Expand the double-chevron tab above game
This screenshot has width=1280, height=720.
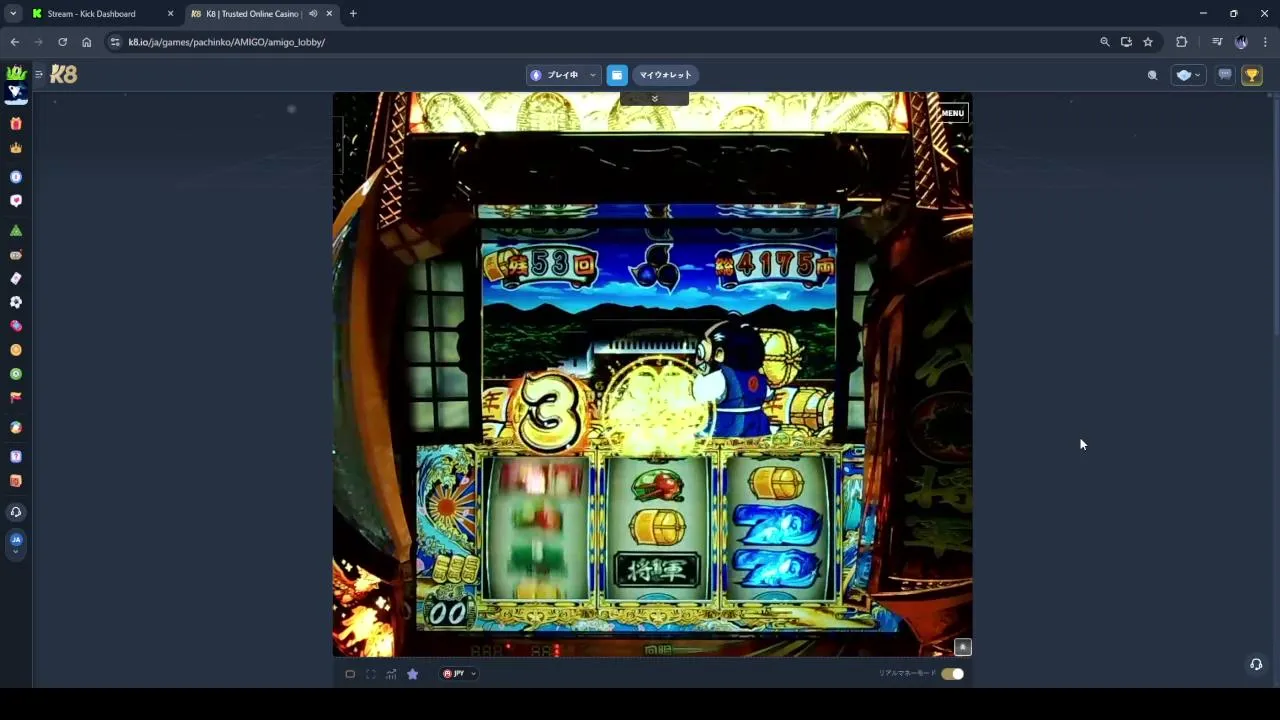[654, 98]
